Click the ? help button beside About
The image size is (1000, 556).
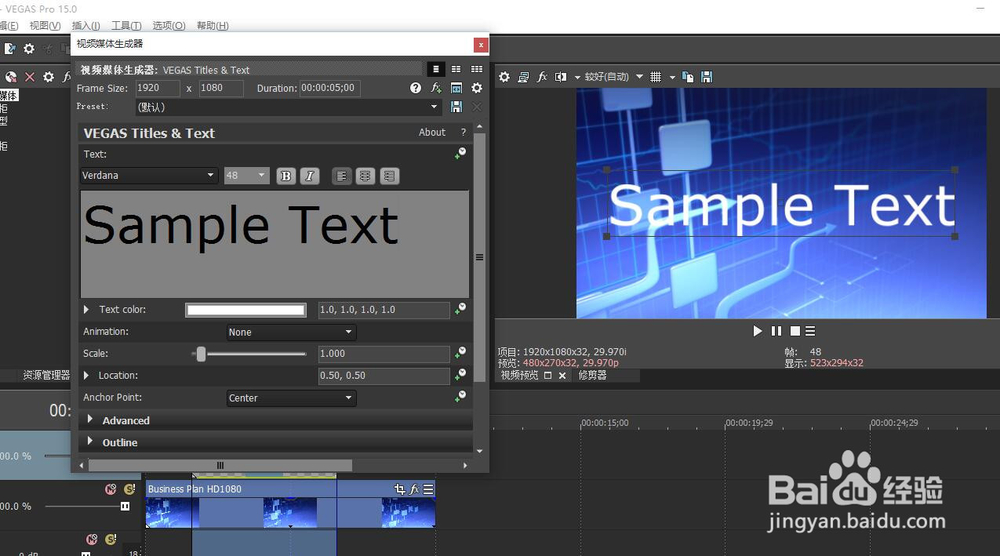pyautogui.click(x=463, y=132)
